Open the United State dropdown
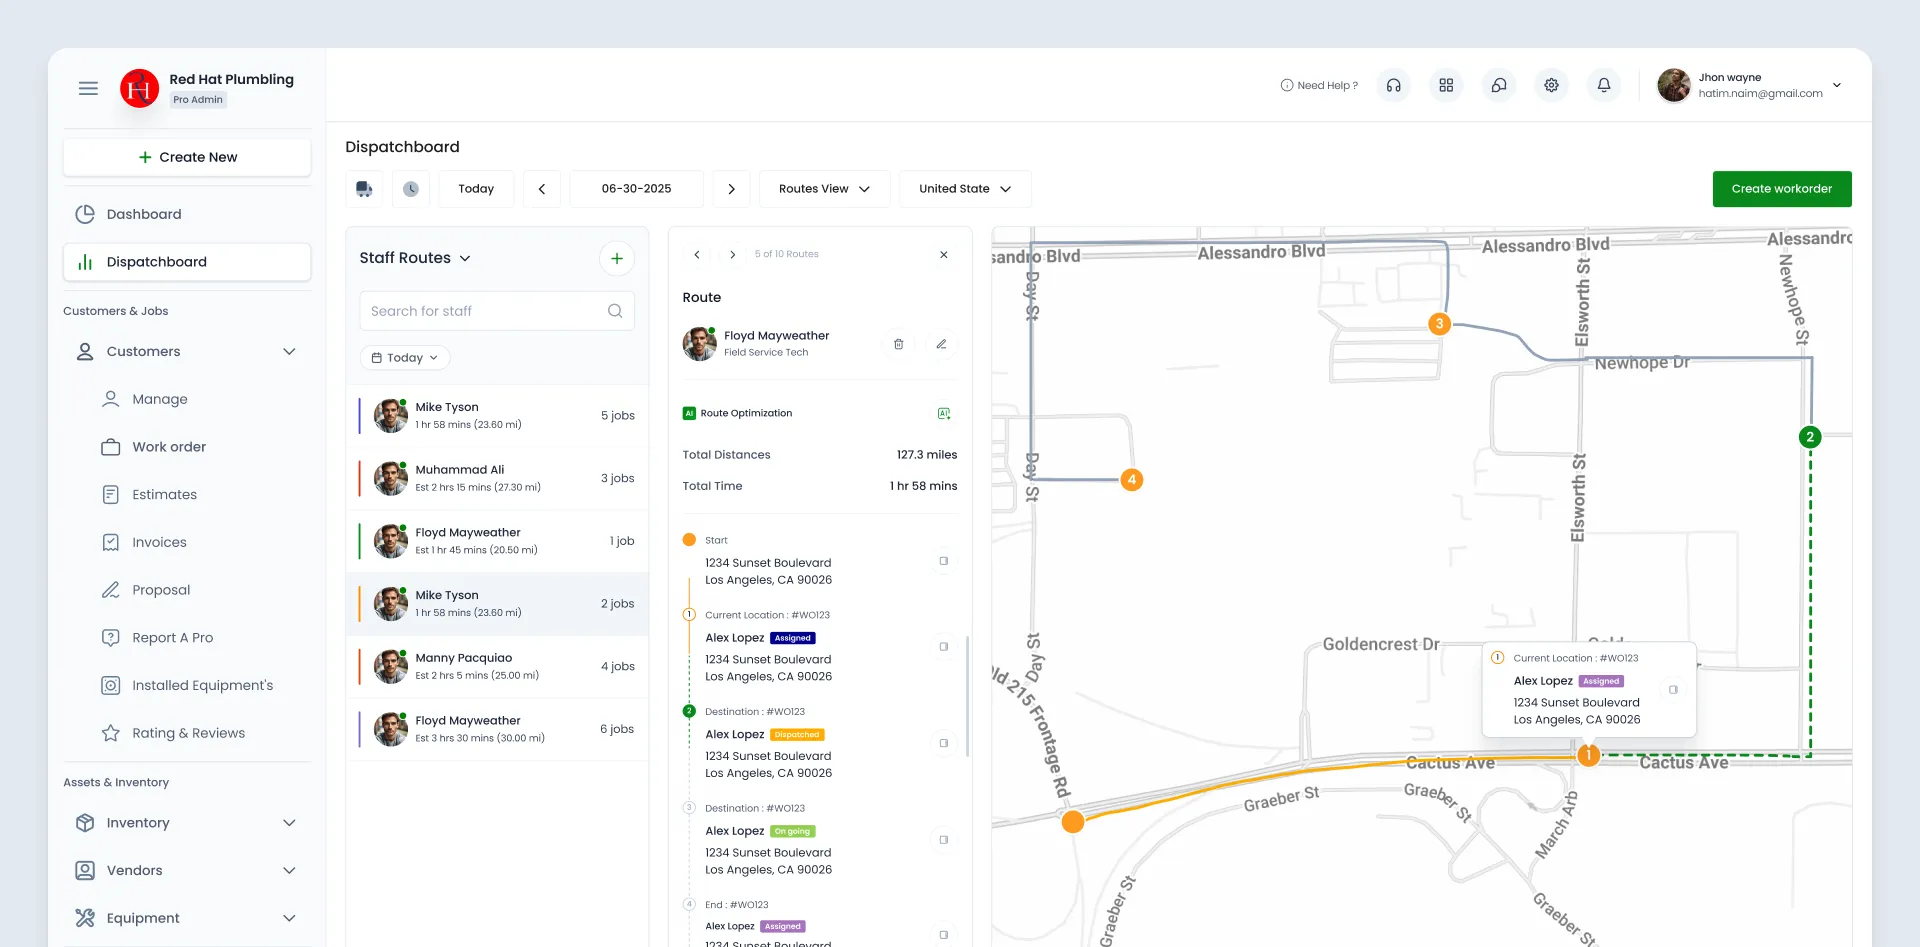This screenshot has width=1920, height=947. 965,189
